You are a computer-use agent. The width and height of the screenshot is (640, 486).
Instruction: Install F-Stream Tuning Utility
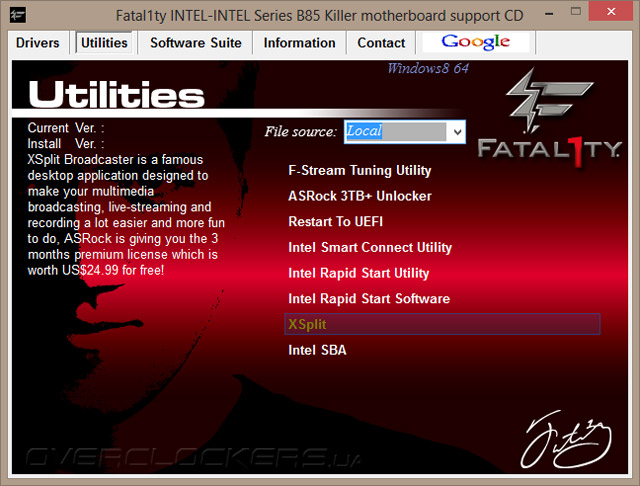[359, 170]
